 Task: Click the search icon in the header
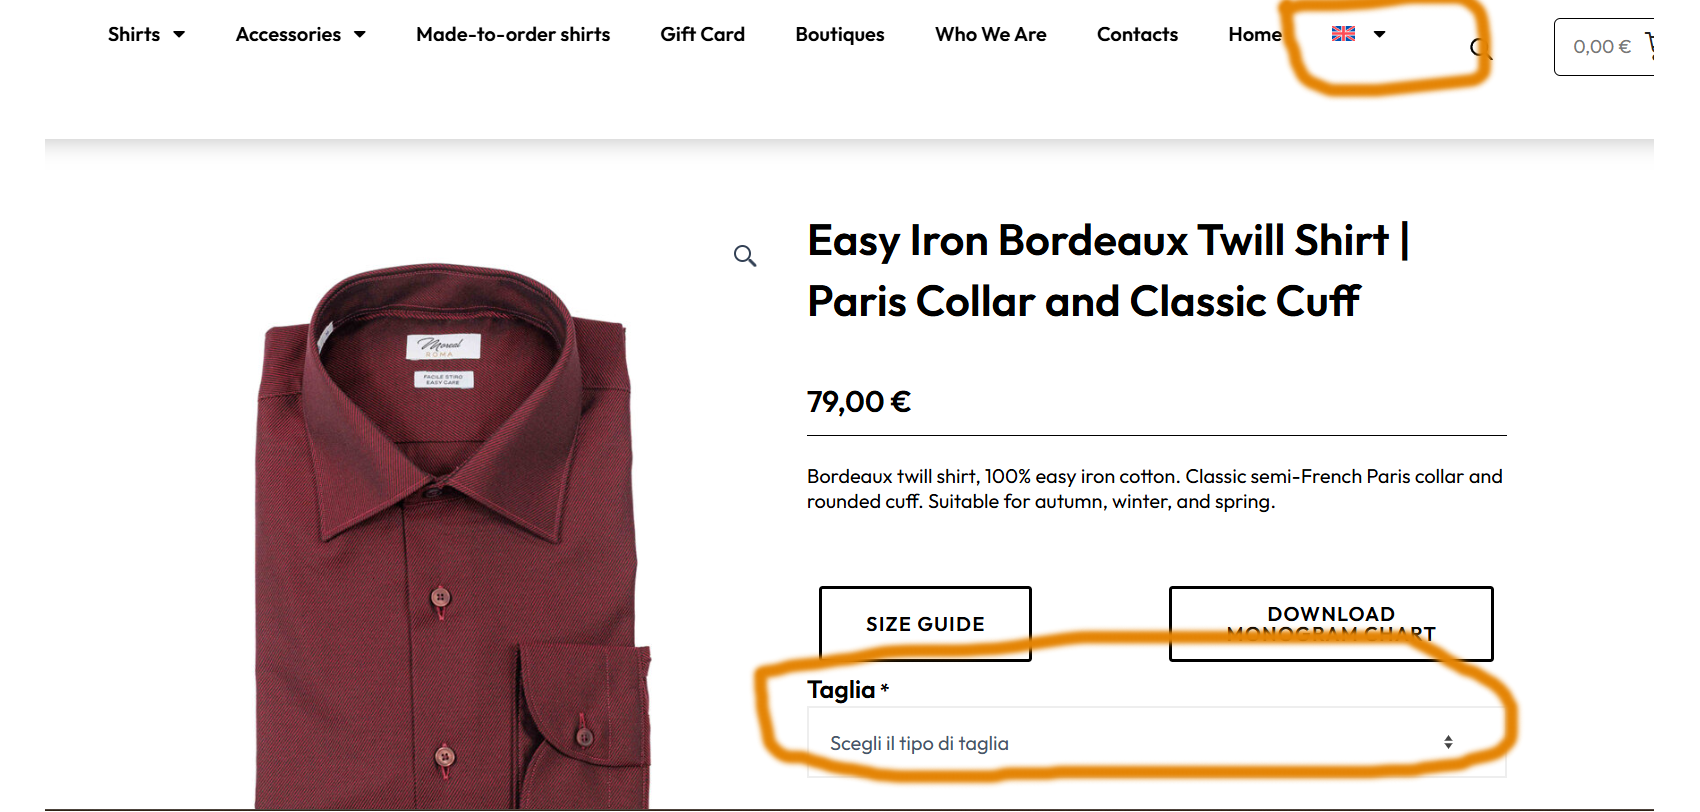tap(1480, 48)
